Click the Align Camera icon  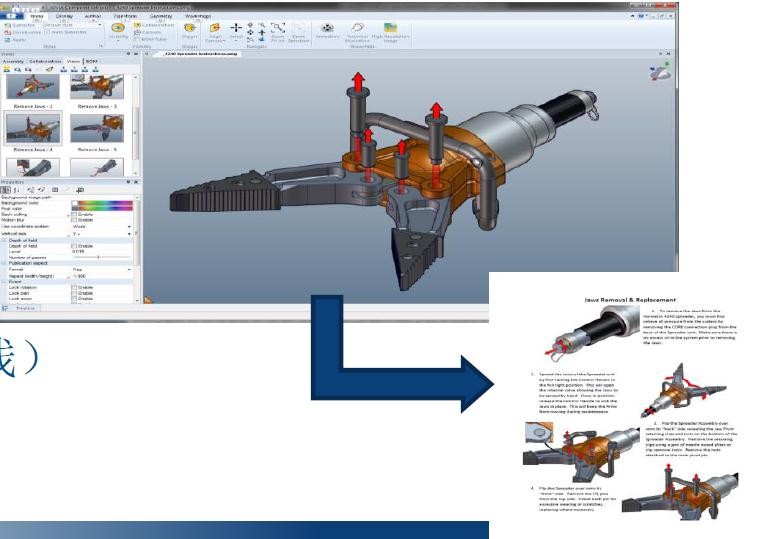point(215,28)
